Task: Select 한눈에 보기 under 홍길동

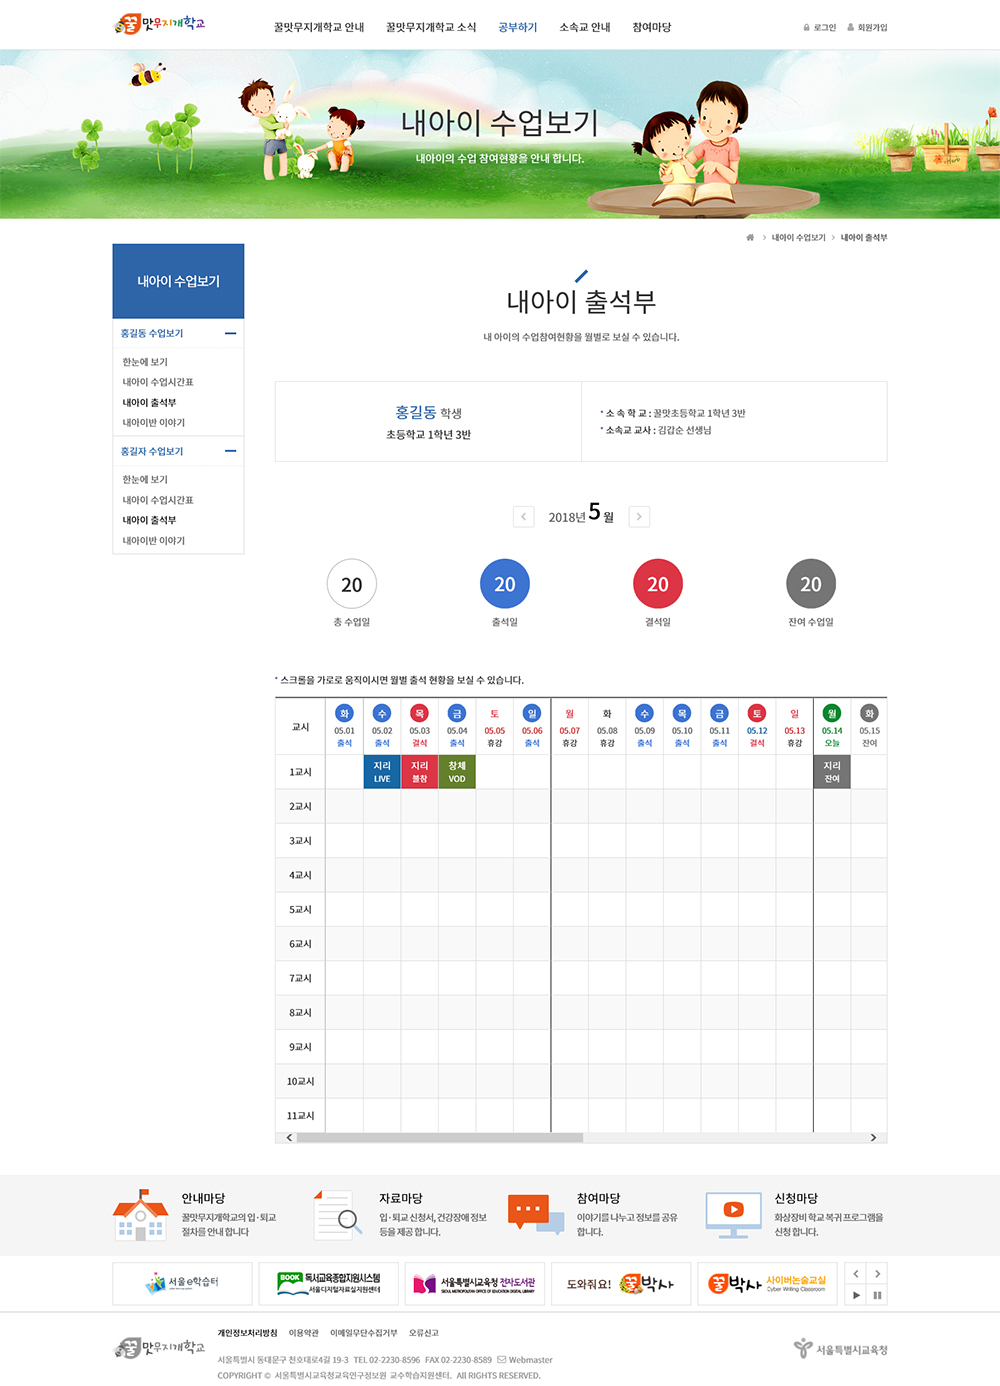Action: tap(145, 362)
